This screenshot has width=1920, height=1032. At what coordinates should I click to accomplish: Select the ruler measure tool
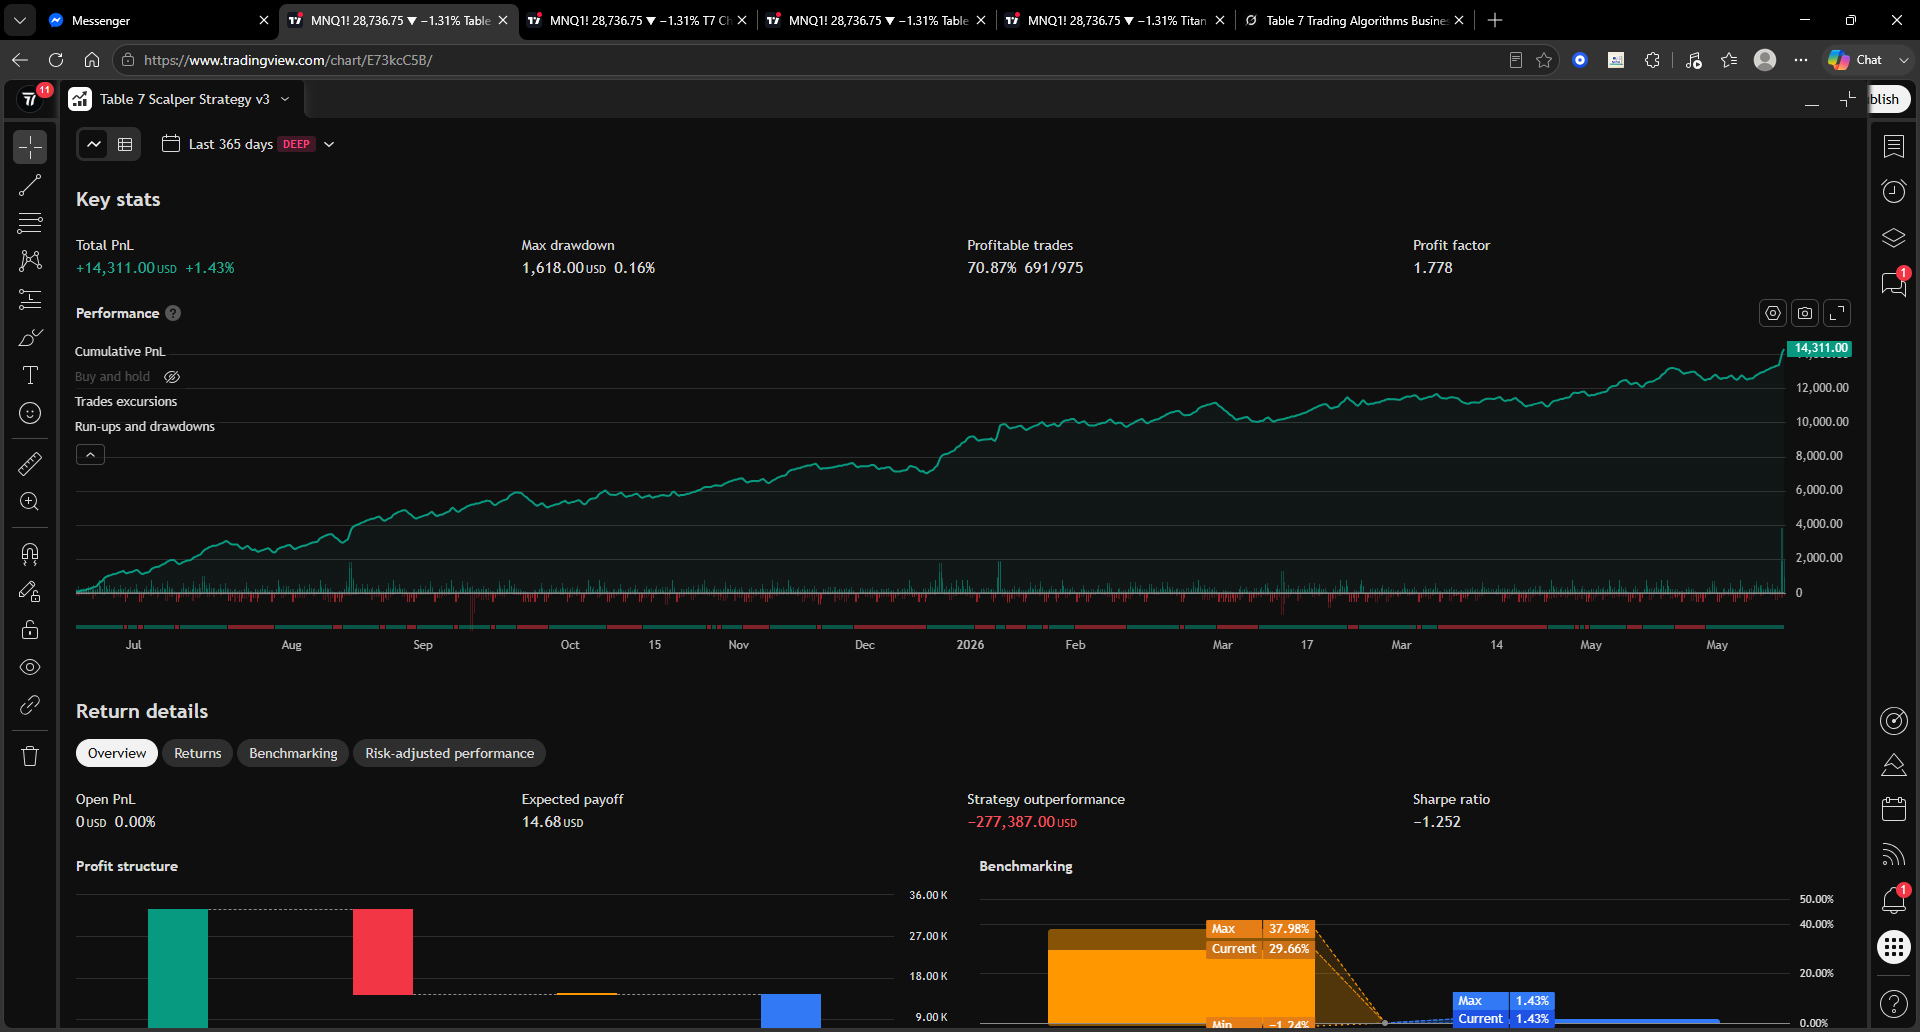[30, 463]
